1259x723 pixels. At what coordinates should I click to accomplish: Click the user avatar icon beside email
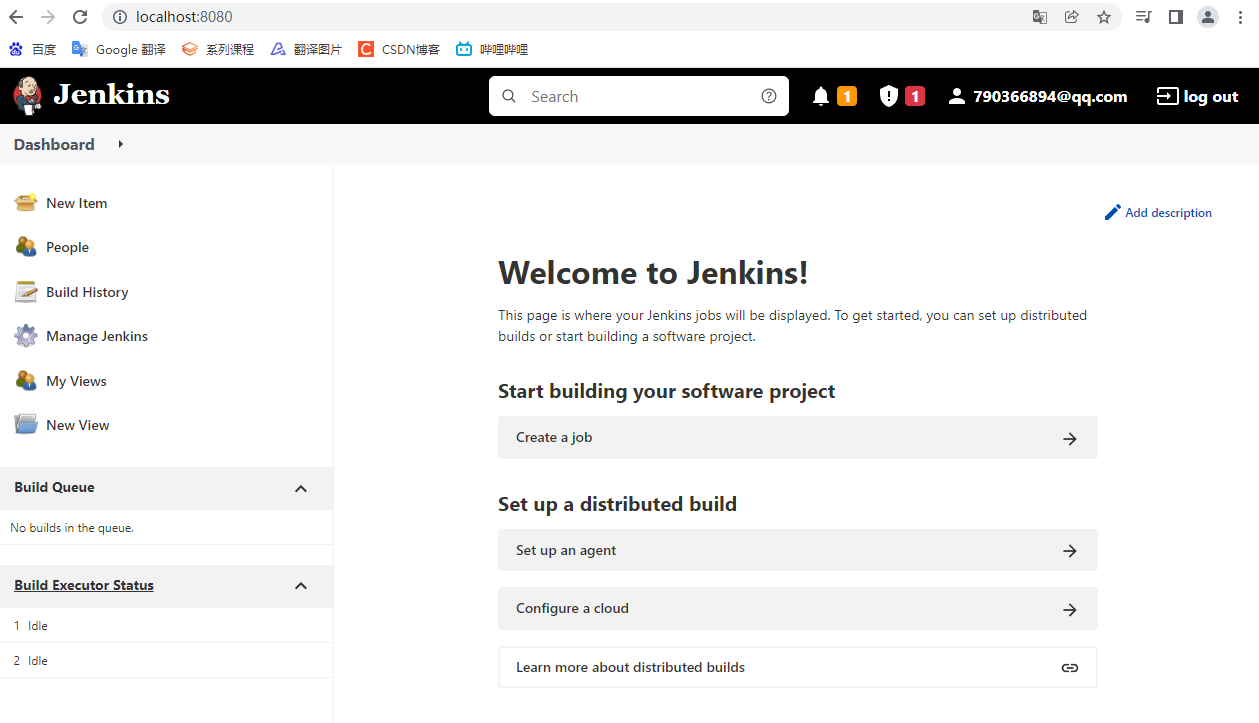(x=957, y=96)
